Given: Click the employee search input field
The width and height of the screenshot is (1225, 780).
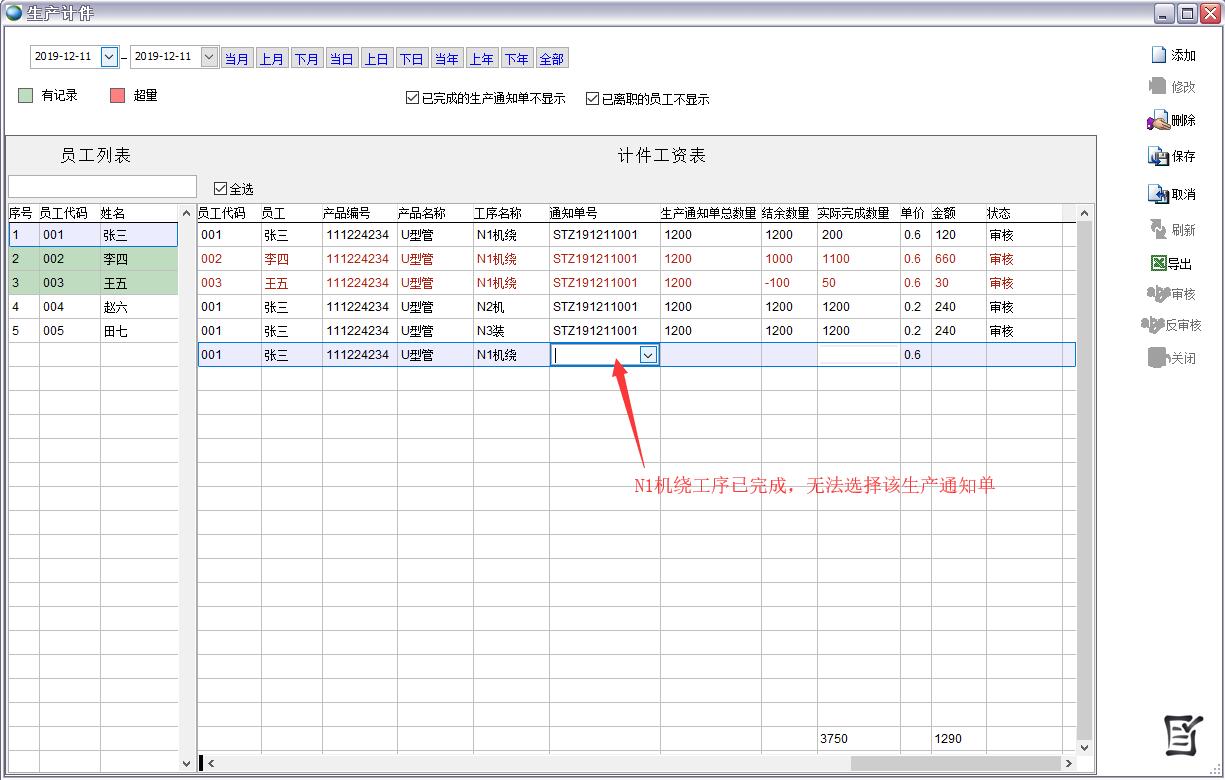Looking at the screenshot, I should click(102, 187).
